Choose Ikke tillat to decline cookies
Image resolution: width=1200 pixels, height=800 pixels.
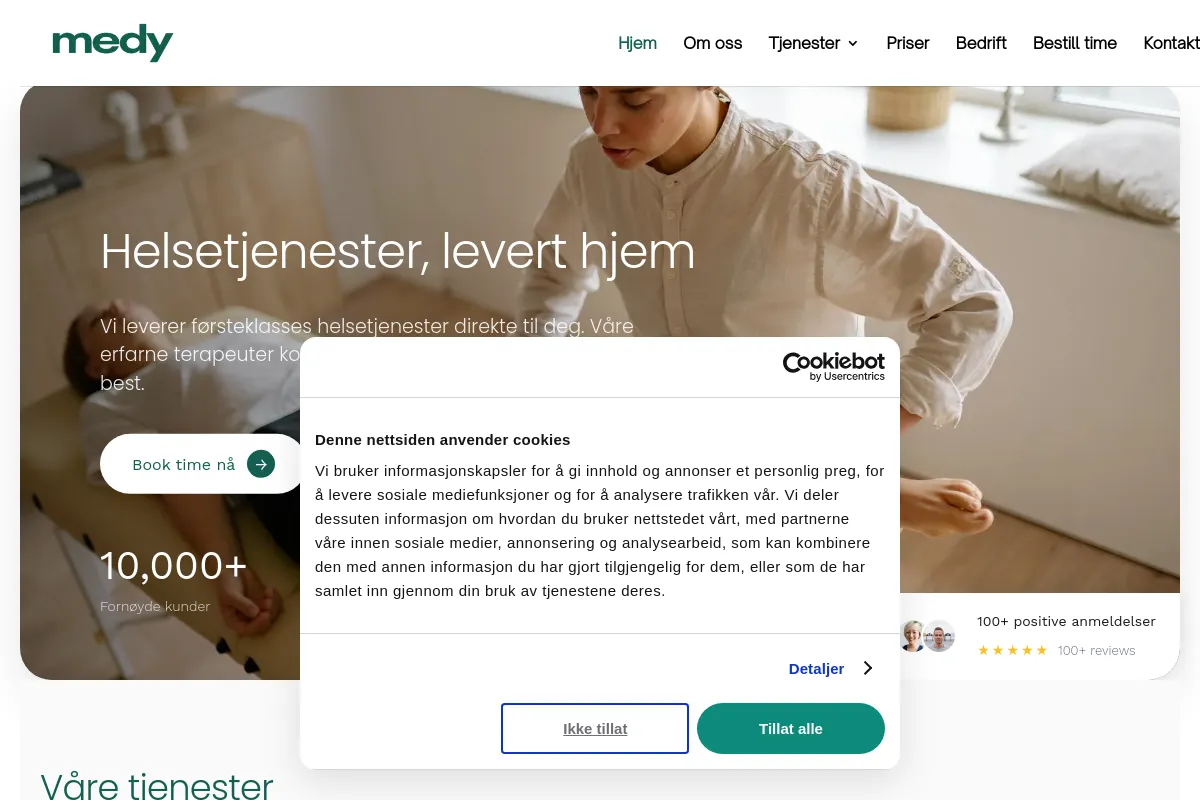coord(595,728)
